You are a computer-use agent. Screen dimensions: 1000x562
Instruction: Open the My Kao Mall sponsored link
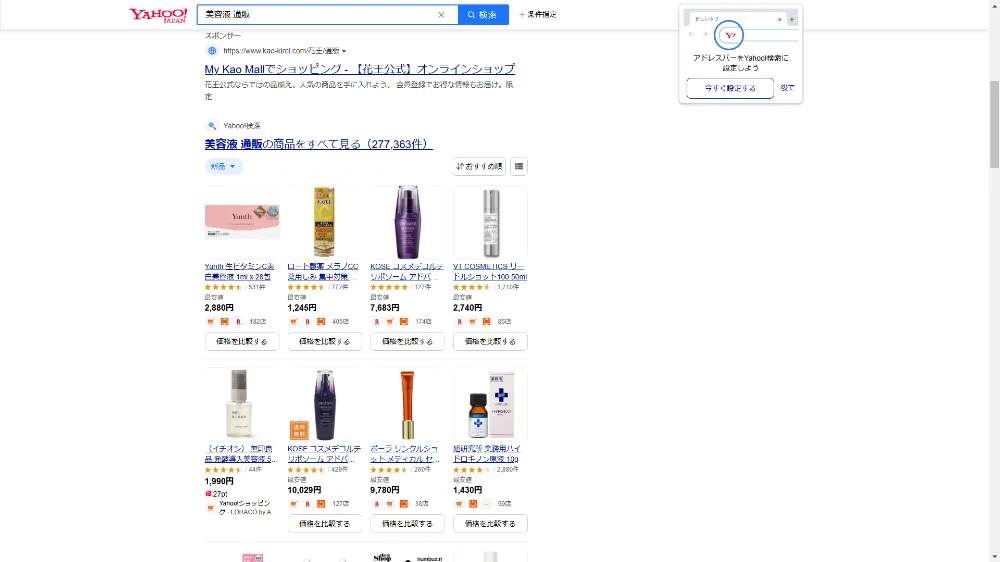pyautogui.click(x=360, y=69)
